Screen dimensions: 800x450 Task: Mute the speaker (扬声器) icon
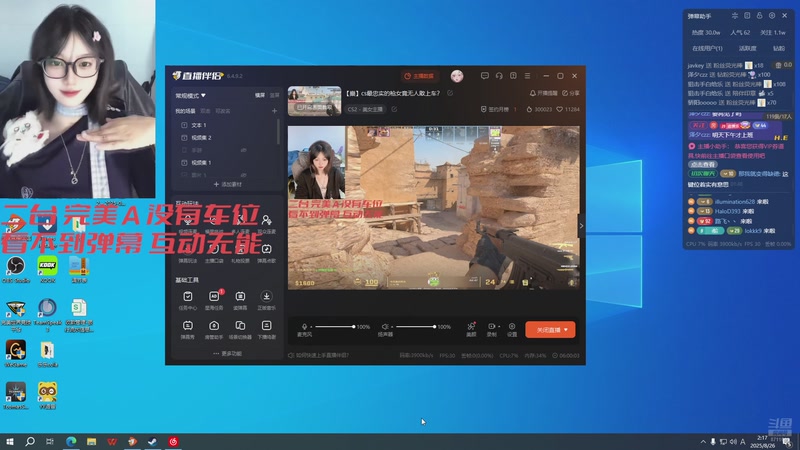385,327
